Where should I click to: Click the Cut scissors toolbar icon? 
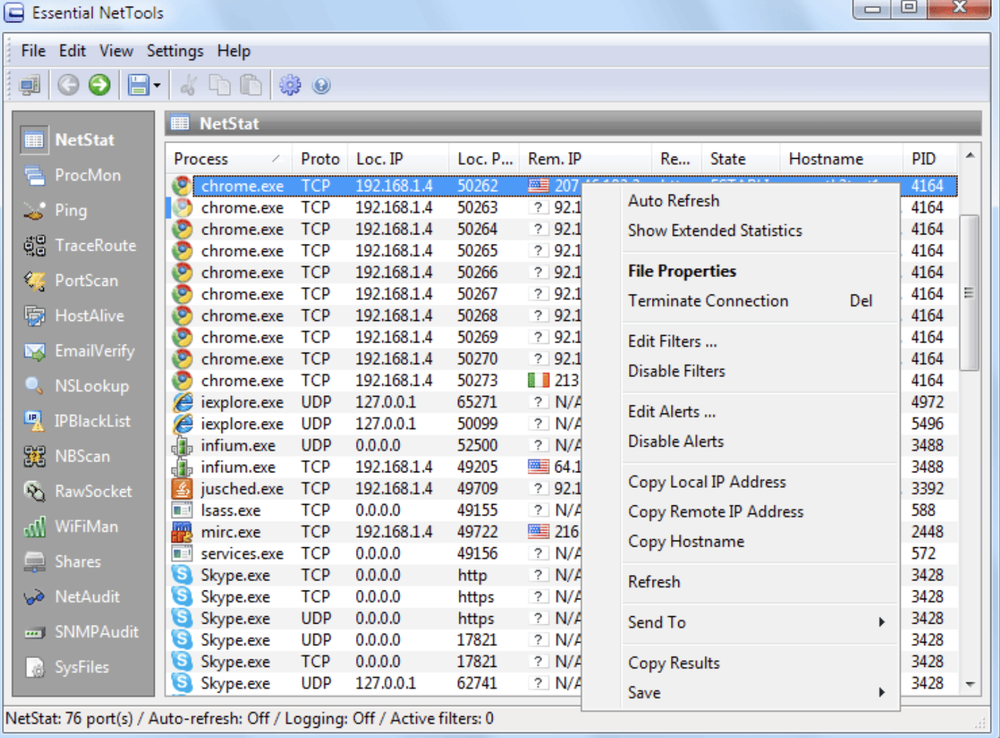[x=188, y=85]
